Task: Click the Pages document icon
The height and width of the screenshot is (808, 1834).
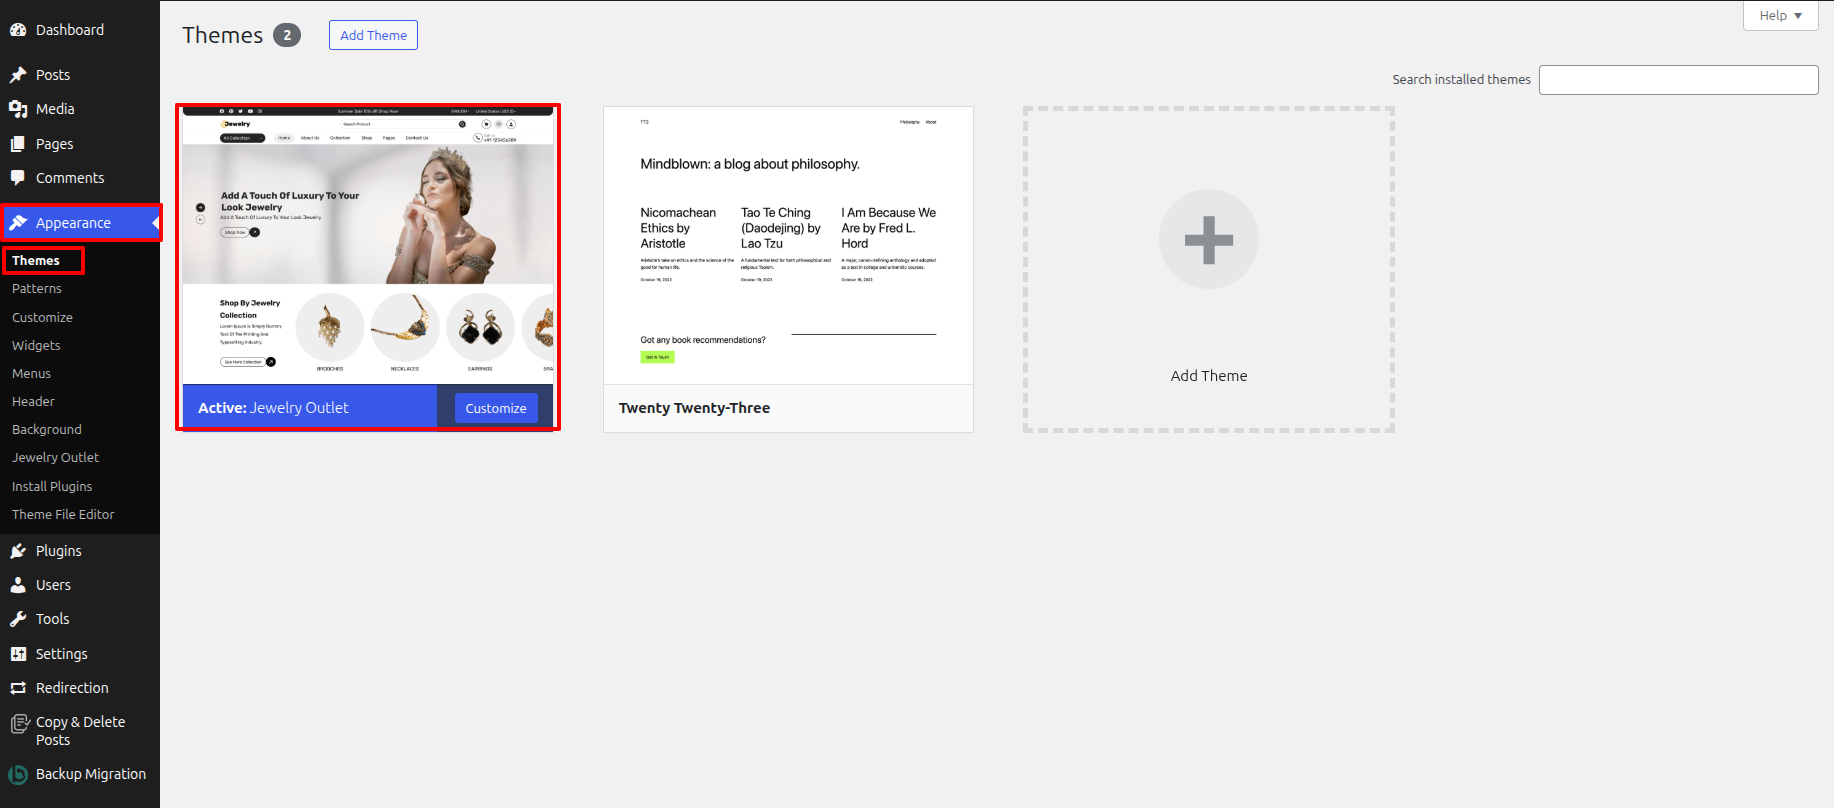Action: 18,144
